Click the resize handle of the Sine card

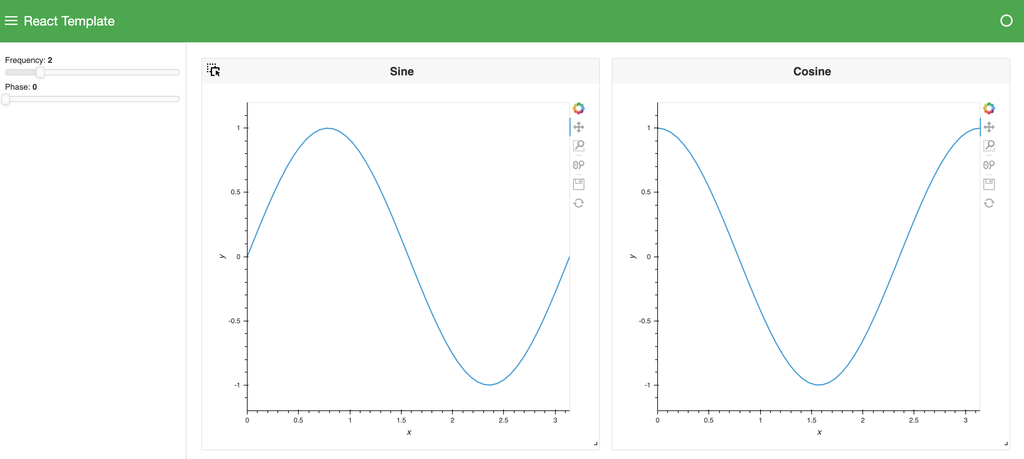[x=595, y=444]
